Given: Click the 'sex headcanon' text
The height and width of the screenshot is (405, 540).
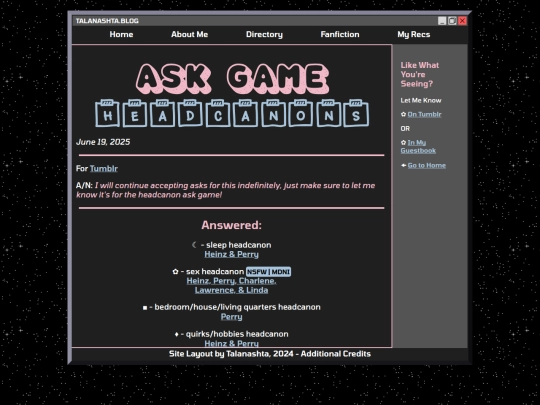Looking at the screenshot, I should click(215, 271).
